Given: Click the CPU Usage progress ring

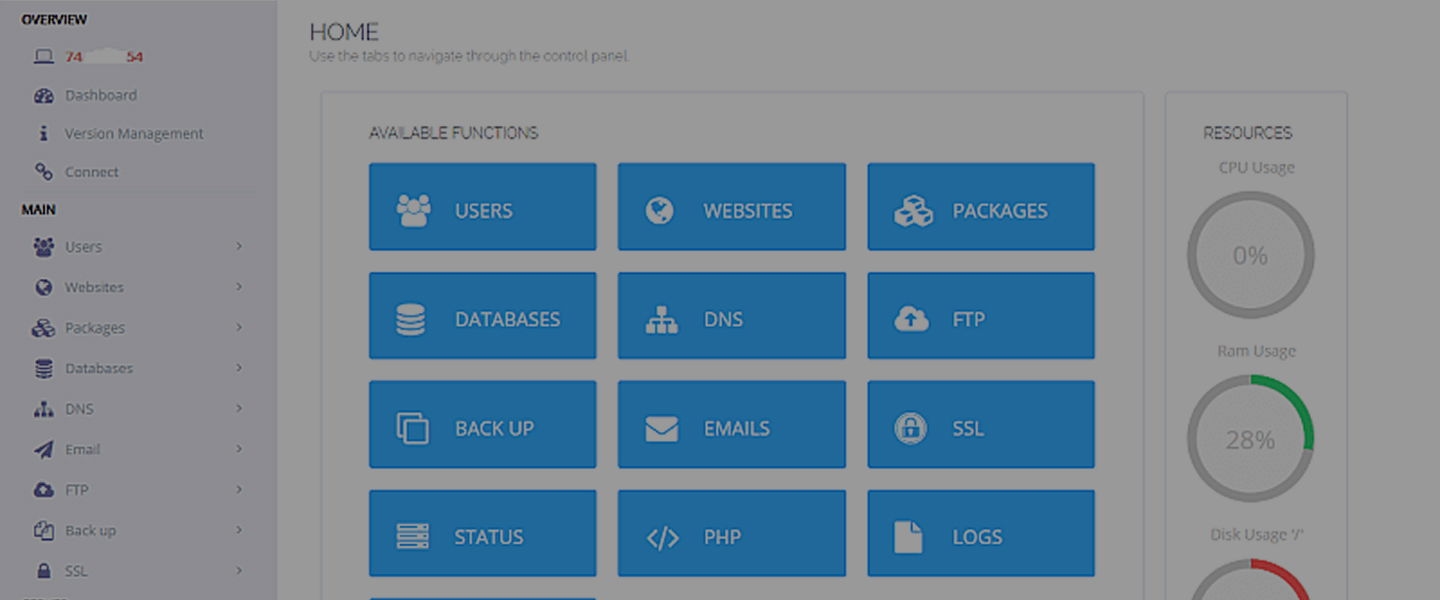Looking at the screenshot, I should (x=1250, y=254).
